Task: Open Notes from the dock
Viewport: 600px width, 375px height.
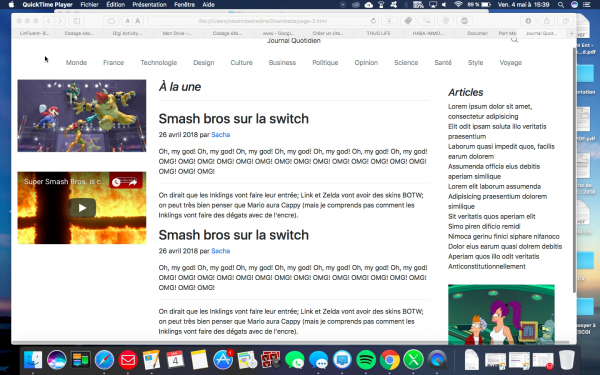Action: [199, 360]
